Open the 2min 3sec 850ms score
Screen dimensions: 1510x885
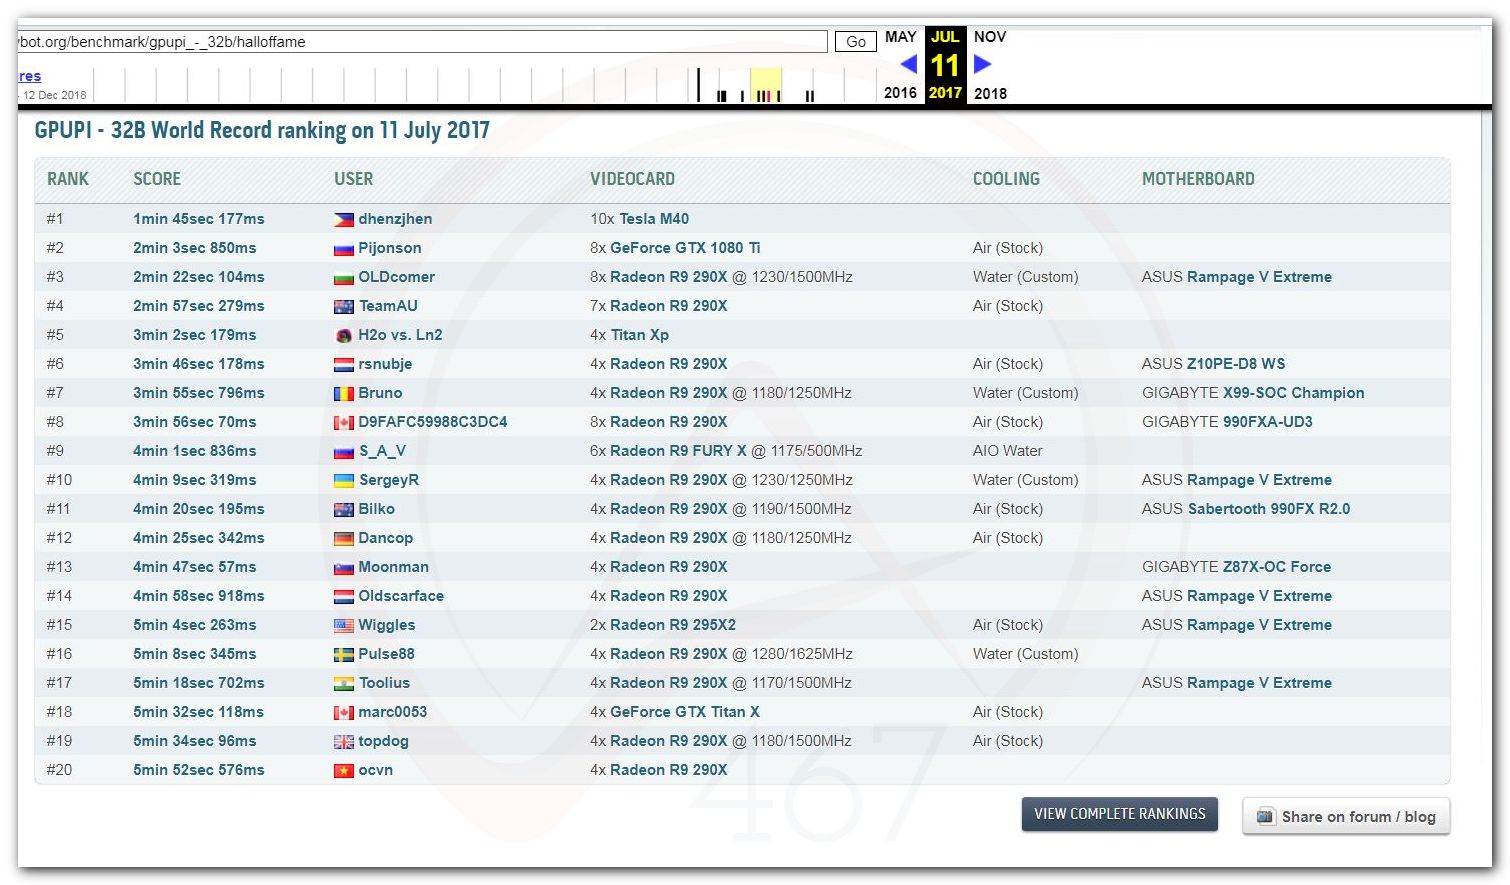click(x=195, y=248)
